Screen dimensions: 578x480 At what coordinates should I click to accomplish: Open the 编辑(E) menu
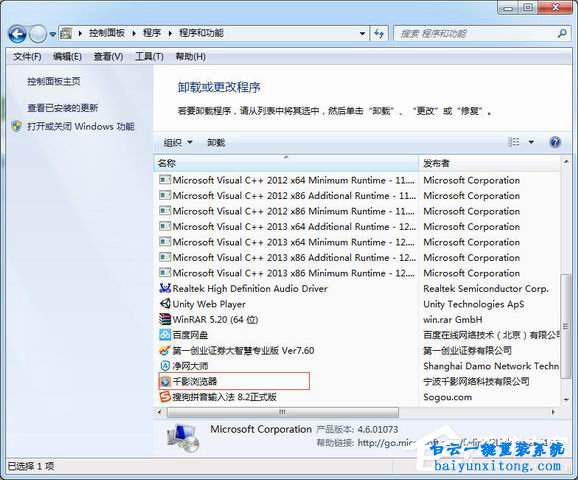[67, 56]
